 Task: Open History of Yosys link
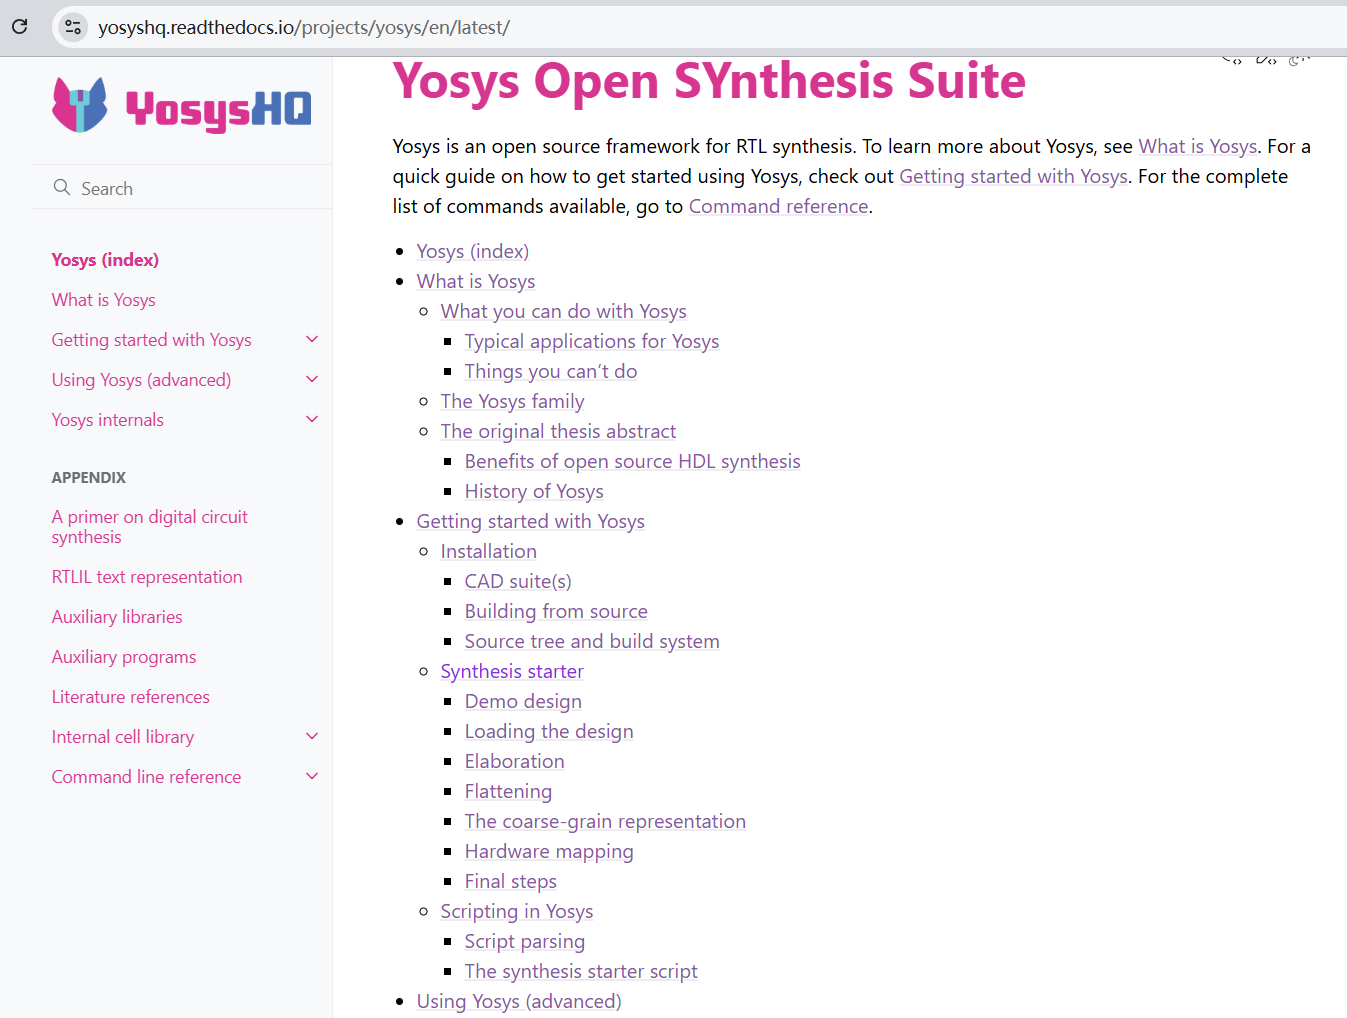pyautogui.click(x=534, y=491)
